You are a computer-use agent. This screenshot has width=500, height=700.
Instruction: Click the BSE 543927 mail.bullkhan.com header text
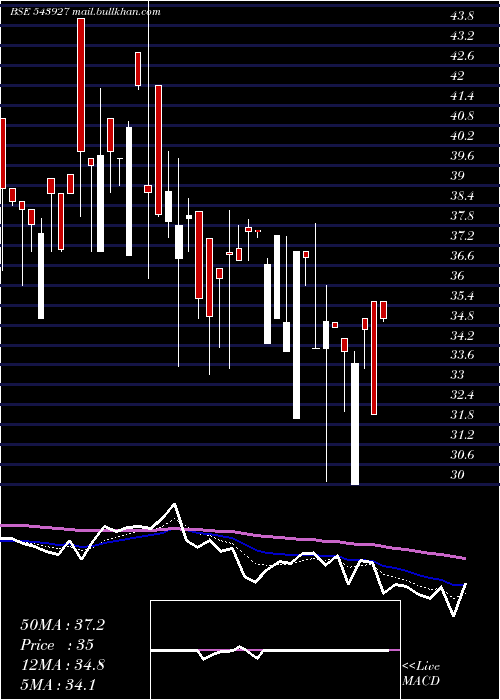click(x=85, y=12)
